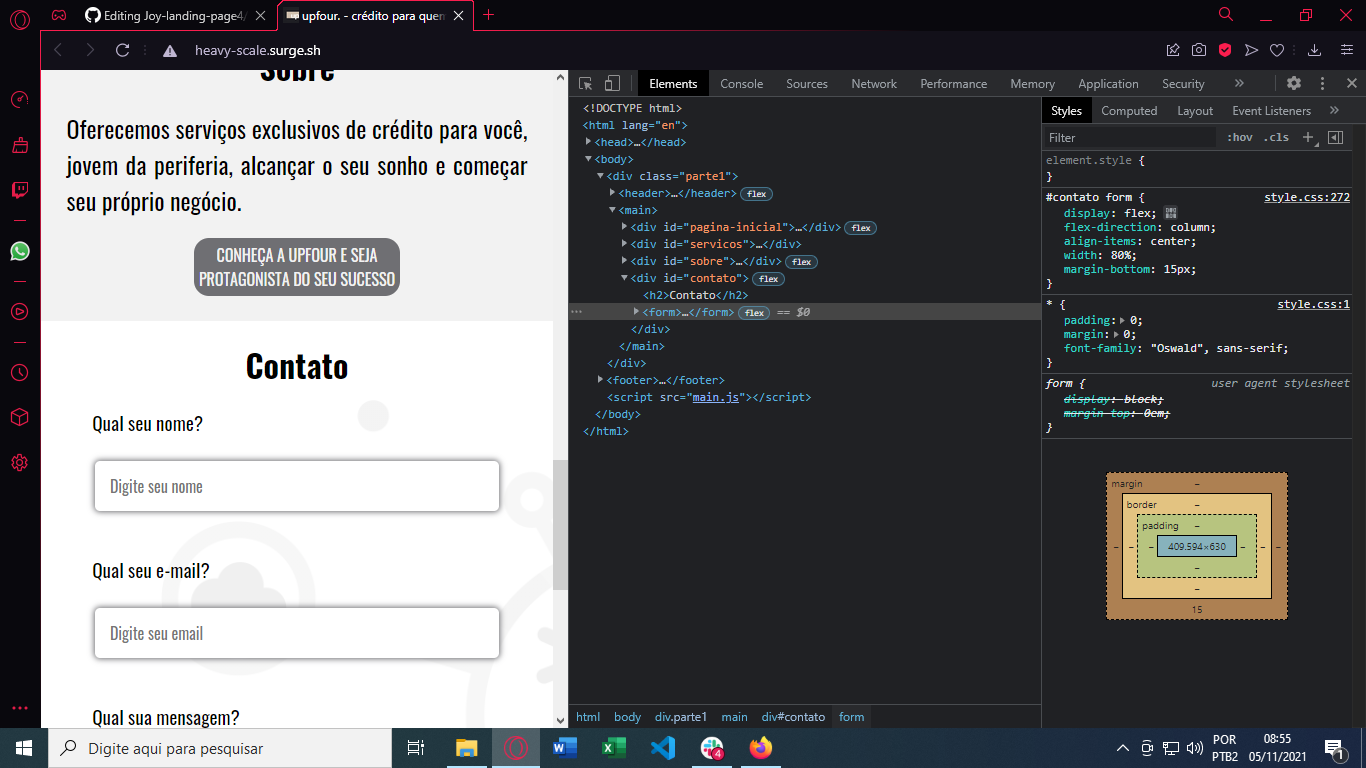Expand the padding shorthand property
The image size is (1366, 768).
pyautogui.click(x=1122, y=321)
